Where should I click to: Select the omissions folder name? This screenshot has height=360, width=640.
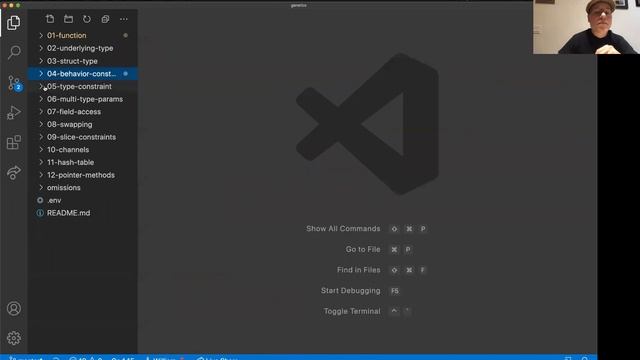point(64,188)
